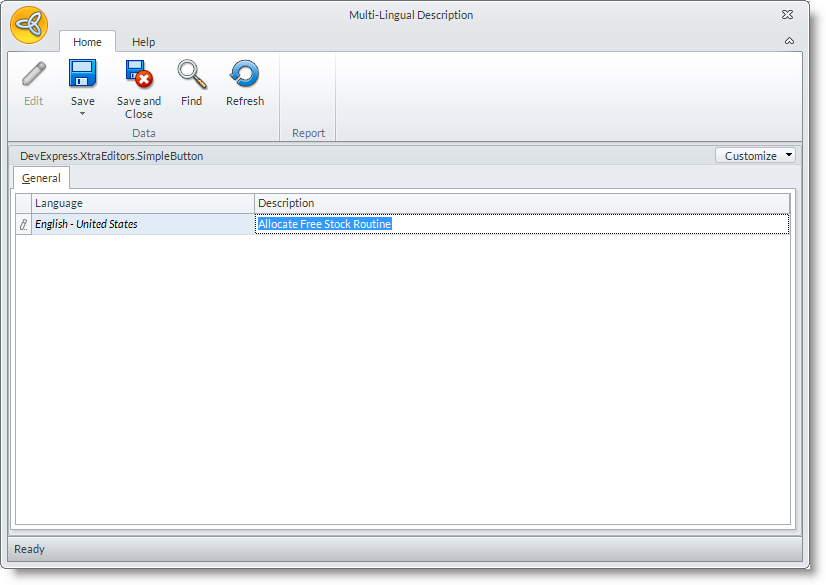Image resolution: width=826 pixels, height=585 pixels.
Task: Click the Report group label
Action: click(308, 133)
